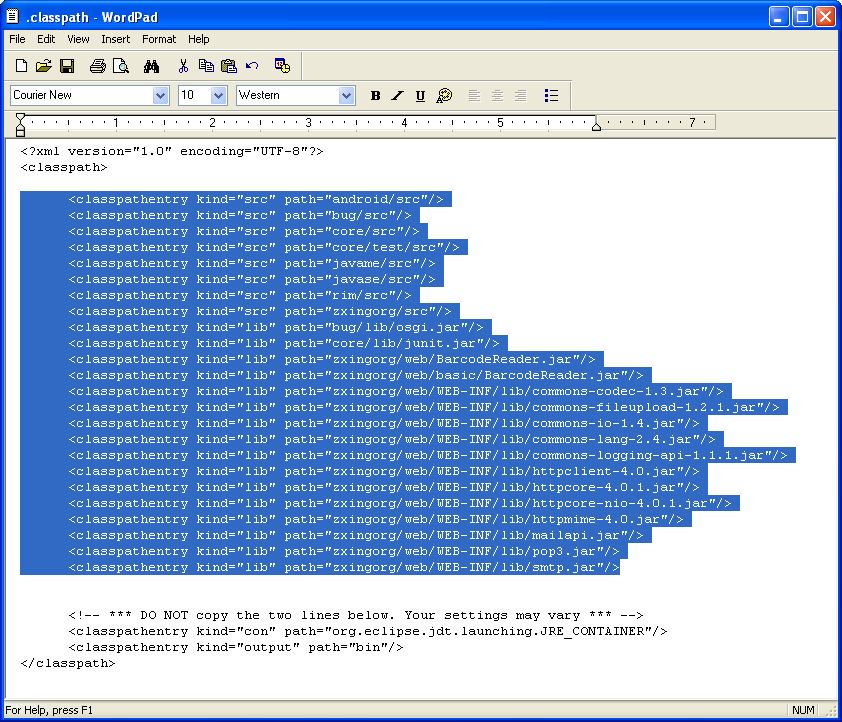Image resolution: width=842 pixels, height=722 pixels.
Task: Click the Undo icon
Action: 252,66
